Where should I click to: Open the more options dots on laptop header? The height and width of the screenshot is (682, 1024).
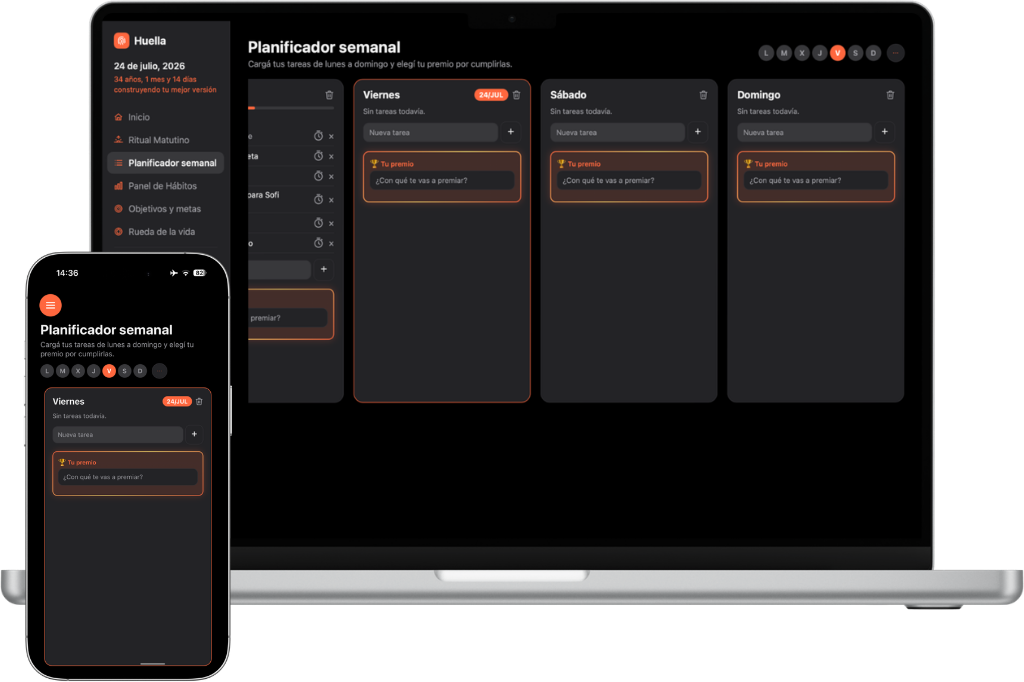(x=896, y=53)
